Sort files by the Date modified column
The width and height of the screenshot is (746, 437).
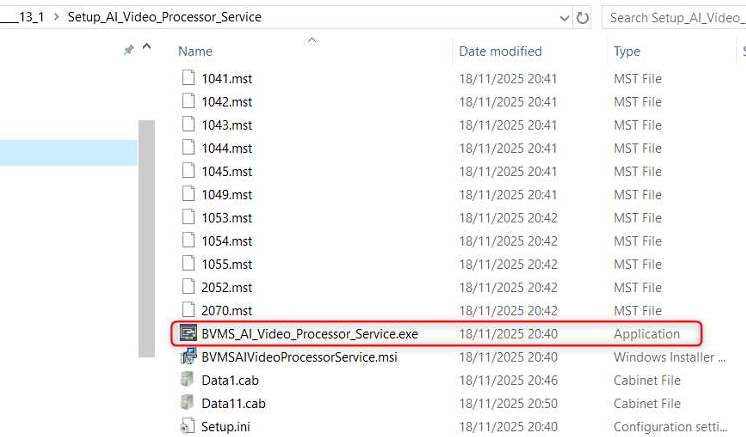(500, 51)
